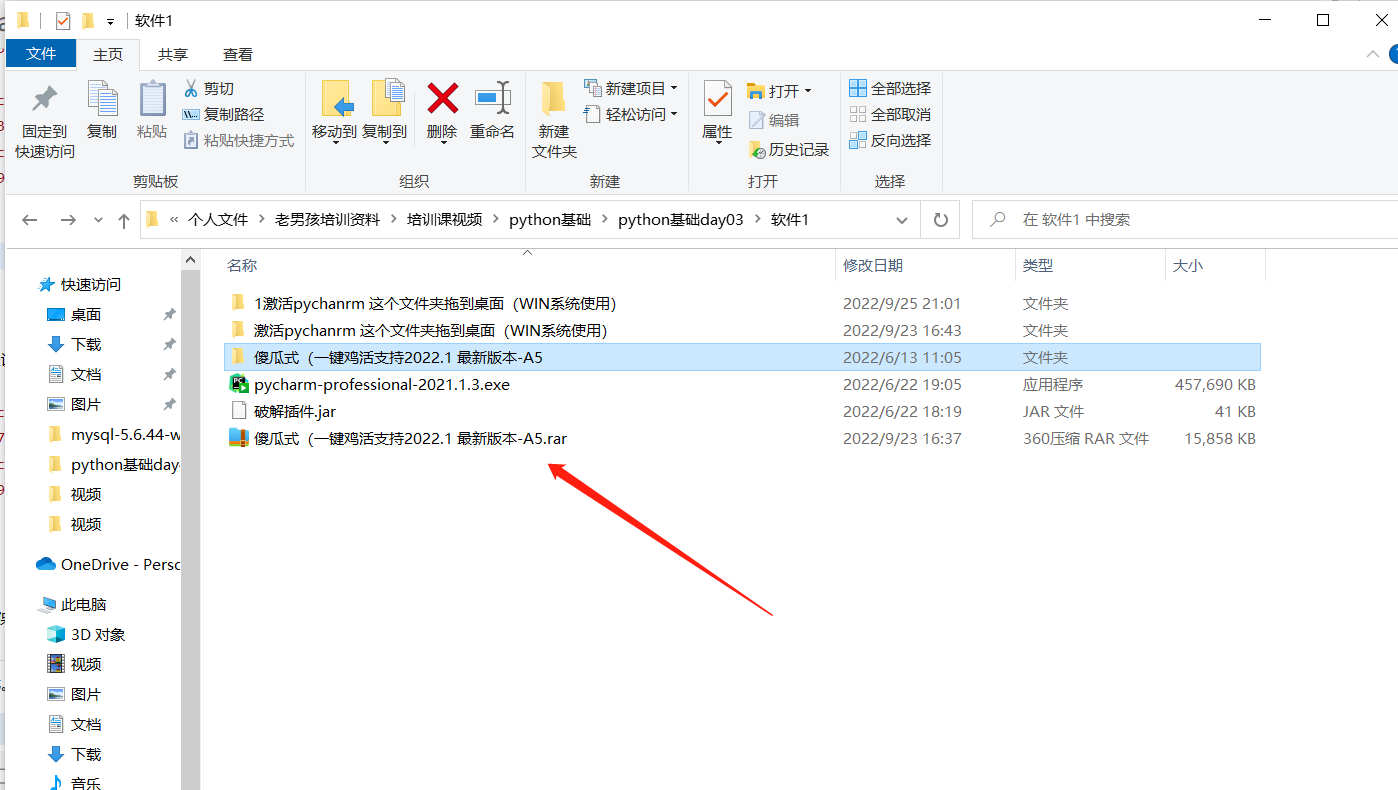1398x790 pixels.
Task: Open the 移动到 move-to button
Action: point(334,113)
